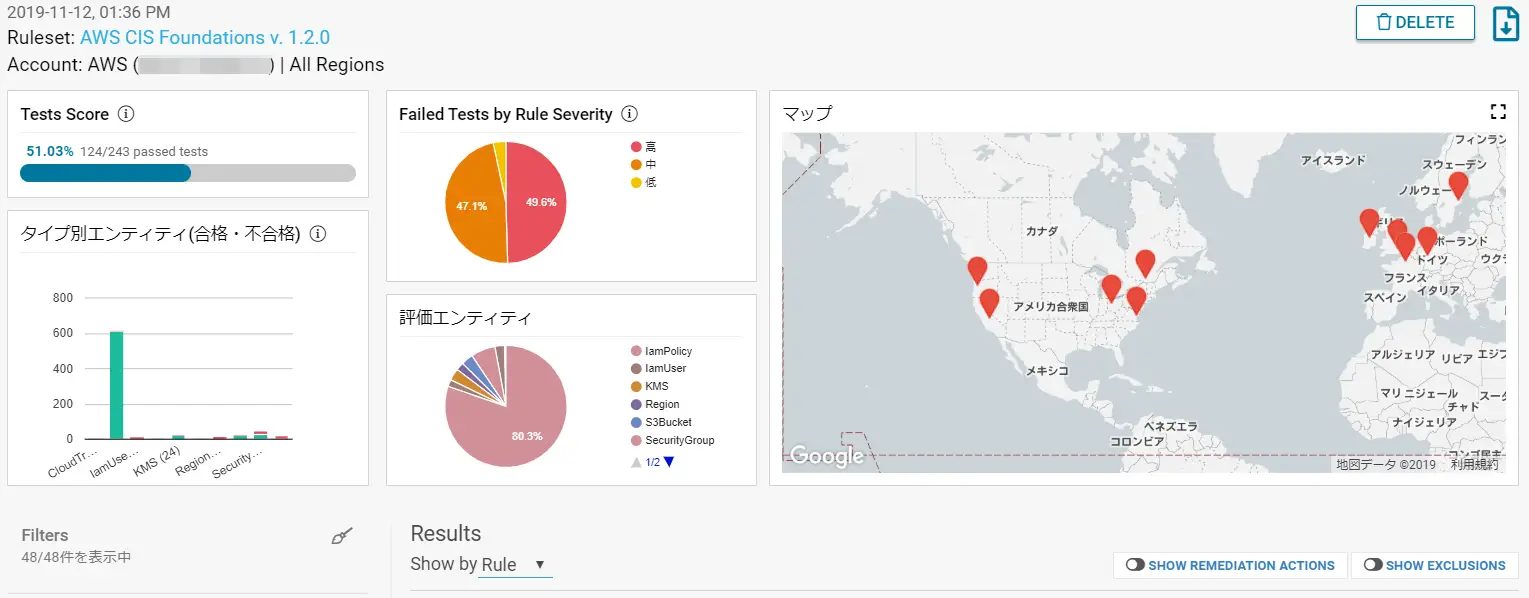The image size is (1529, 598).
Task: Click the IamUser legend entry
Action: point(659,369)
